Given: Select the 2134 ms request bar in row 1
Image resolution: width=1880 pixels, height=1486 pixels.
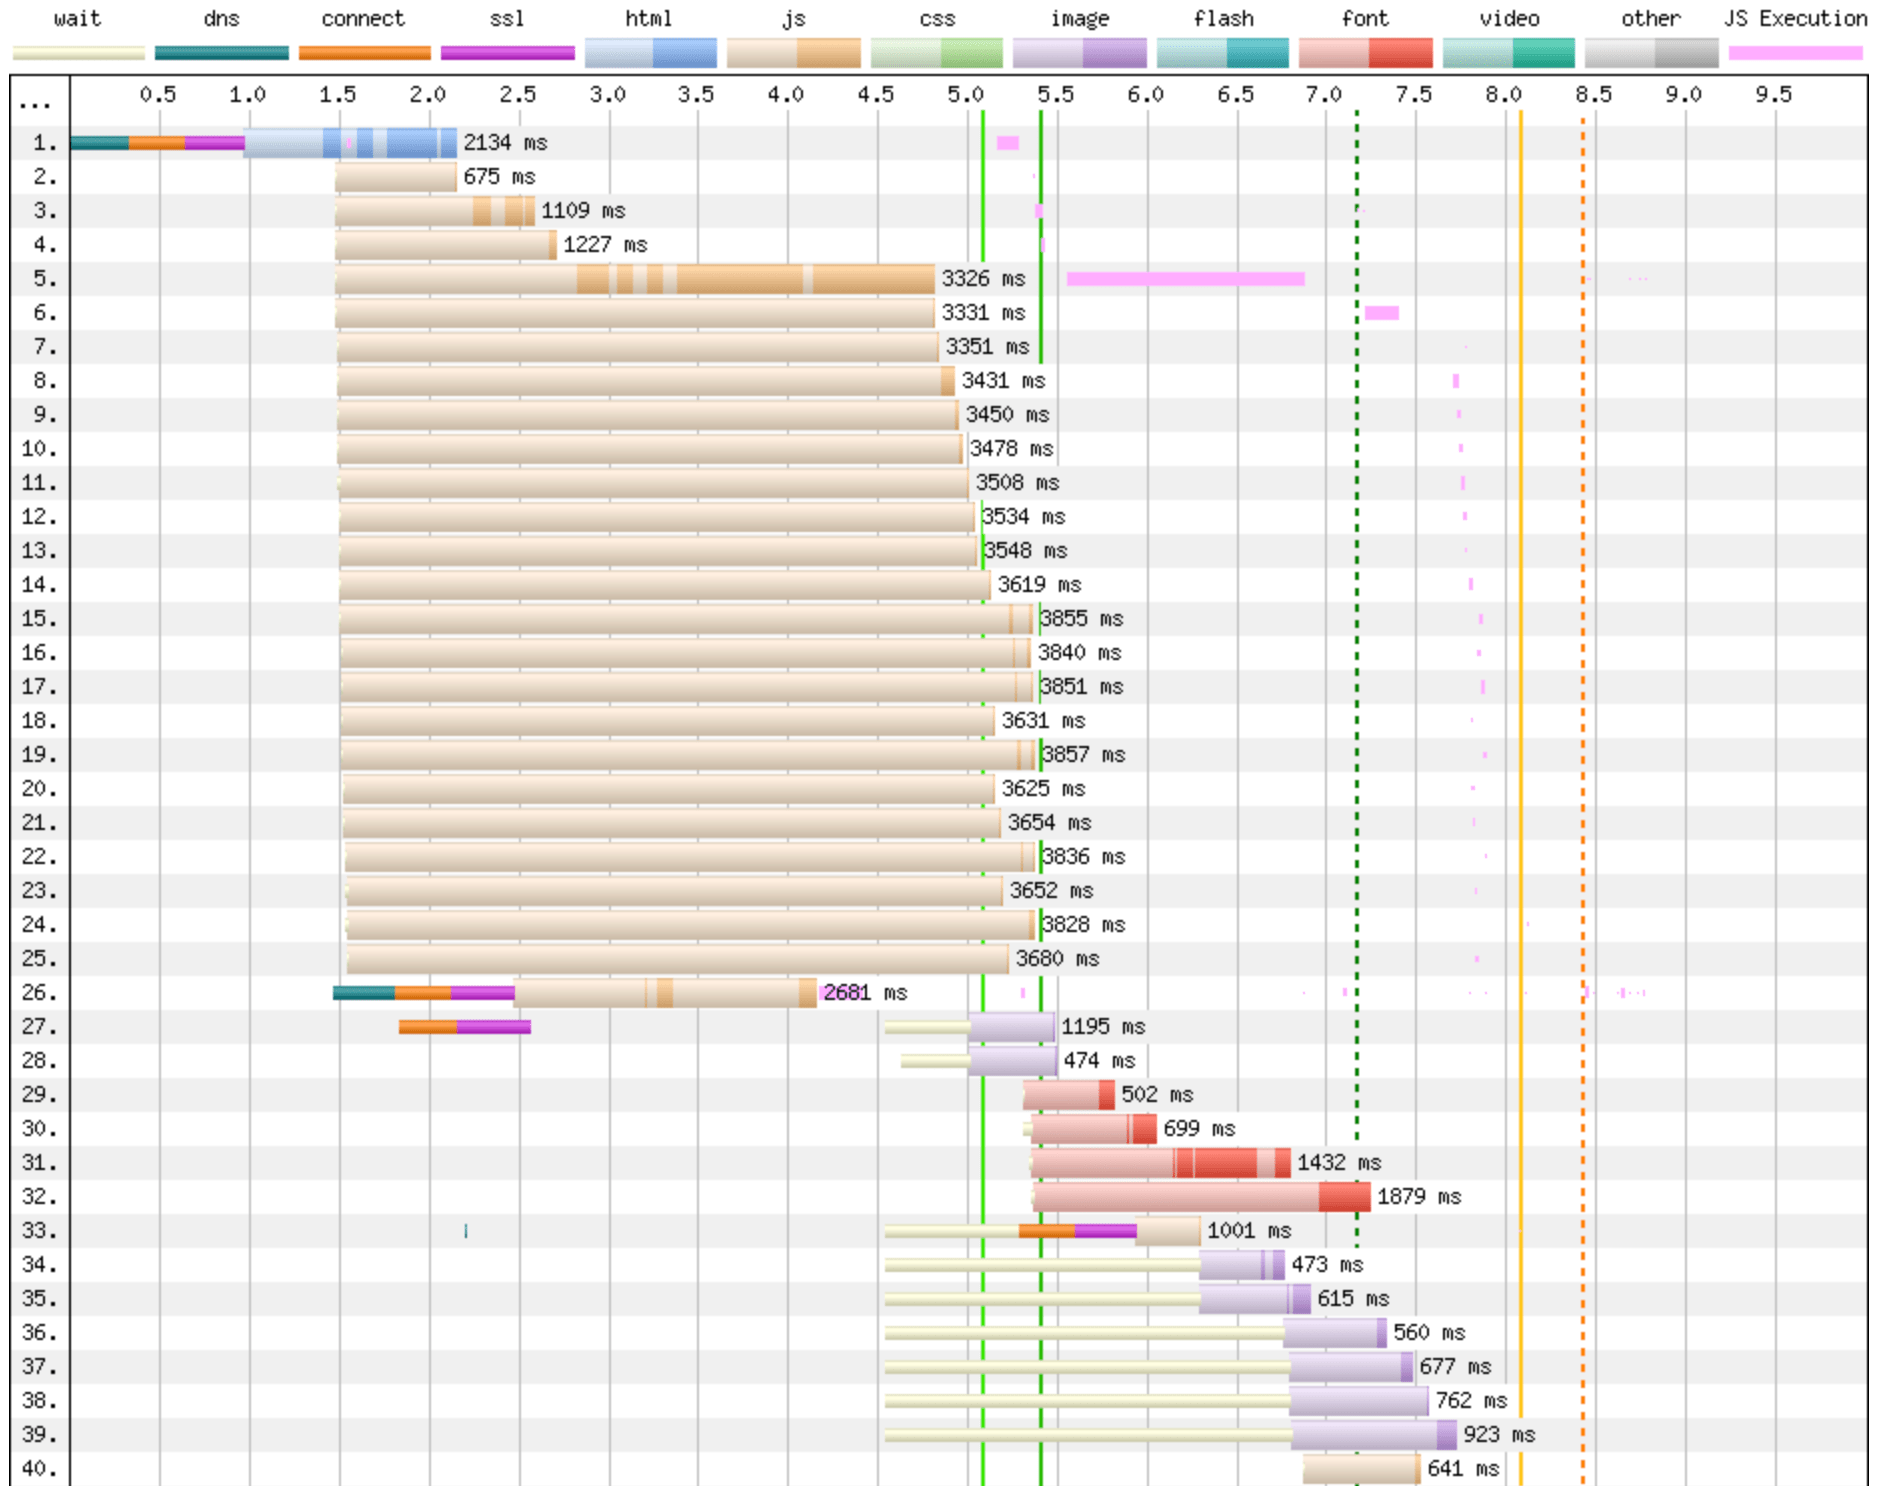Looking at the screenshot, I should 350,143.
